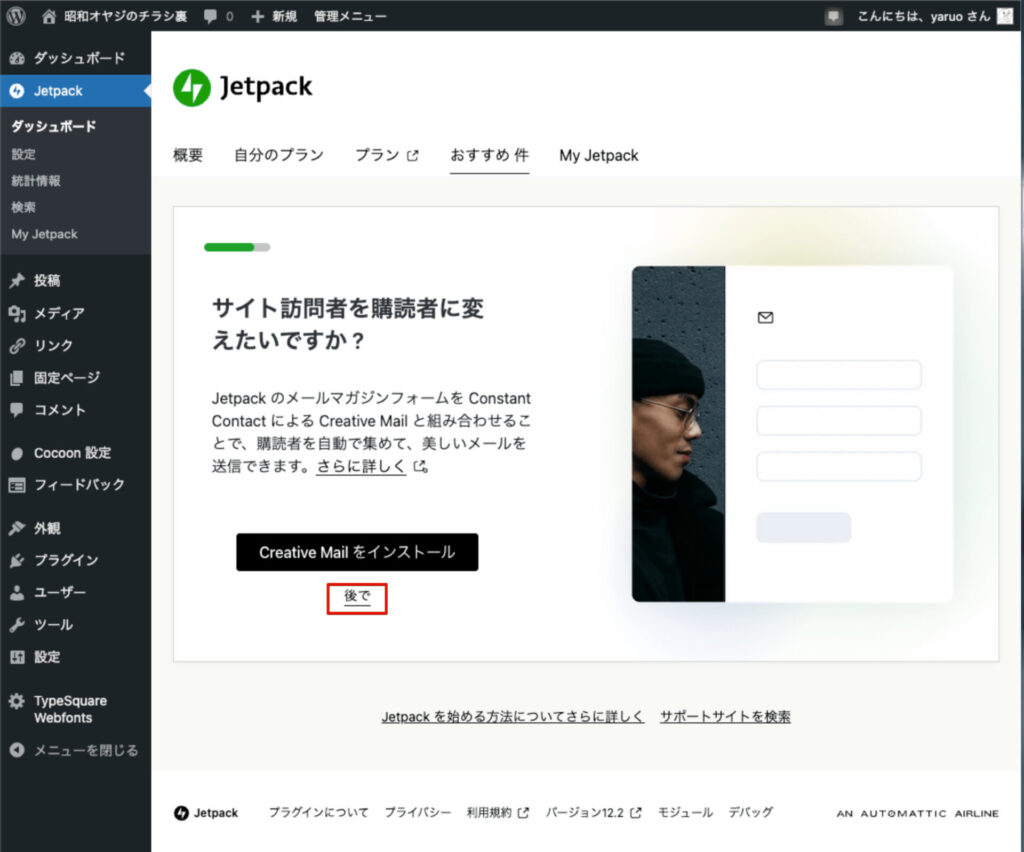Click the paintbrush icon for 外観
This screenshot has width=1024, height=852.
pyautogui.click(x=17, y=528)
